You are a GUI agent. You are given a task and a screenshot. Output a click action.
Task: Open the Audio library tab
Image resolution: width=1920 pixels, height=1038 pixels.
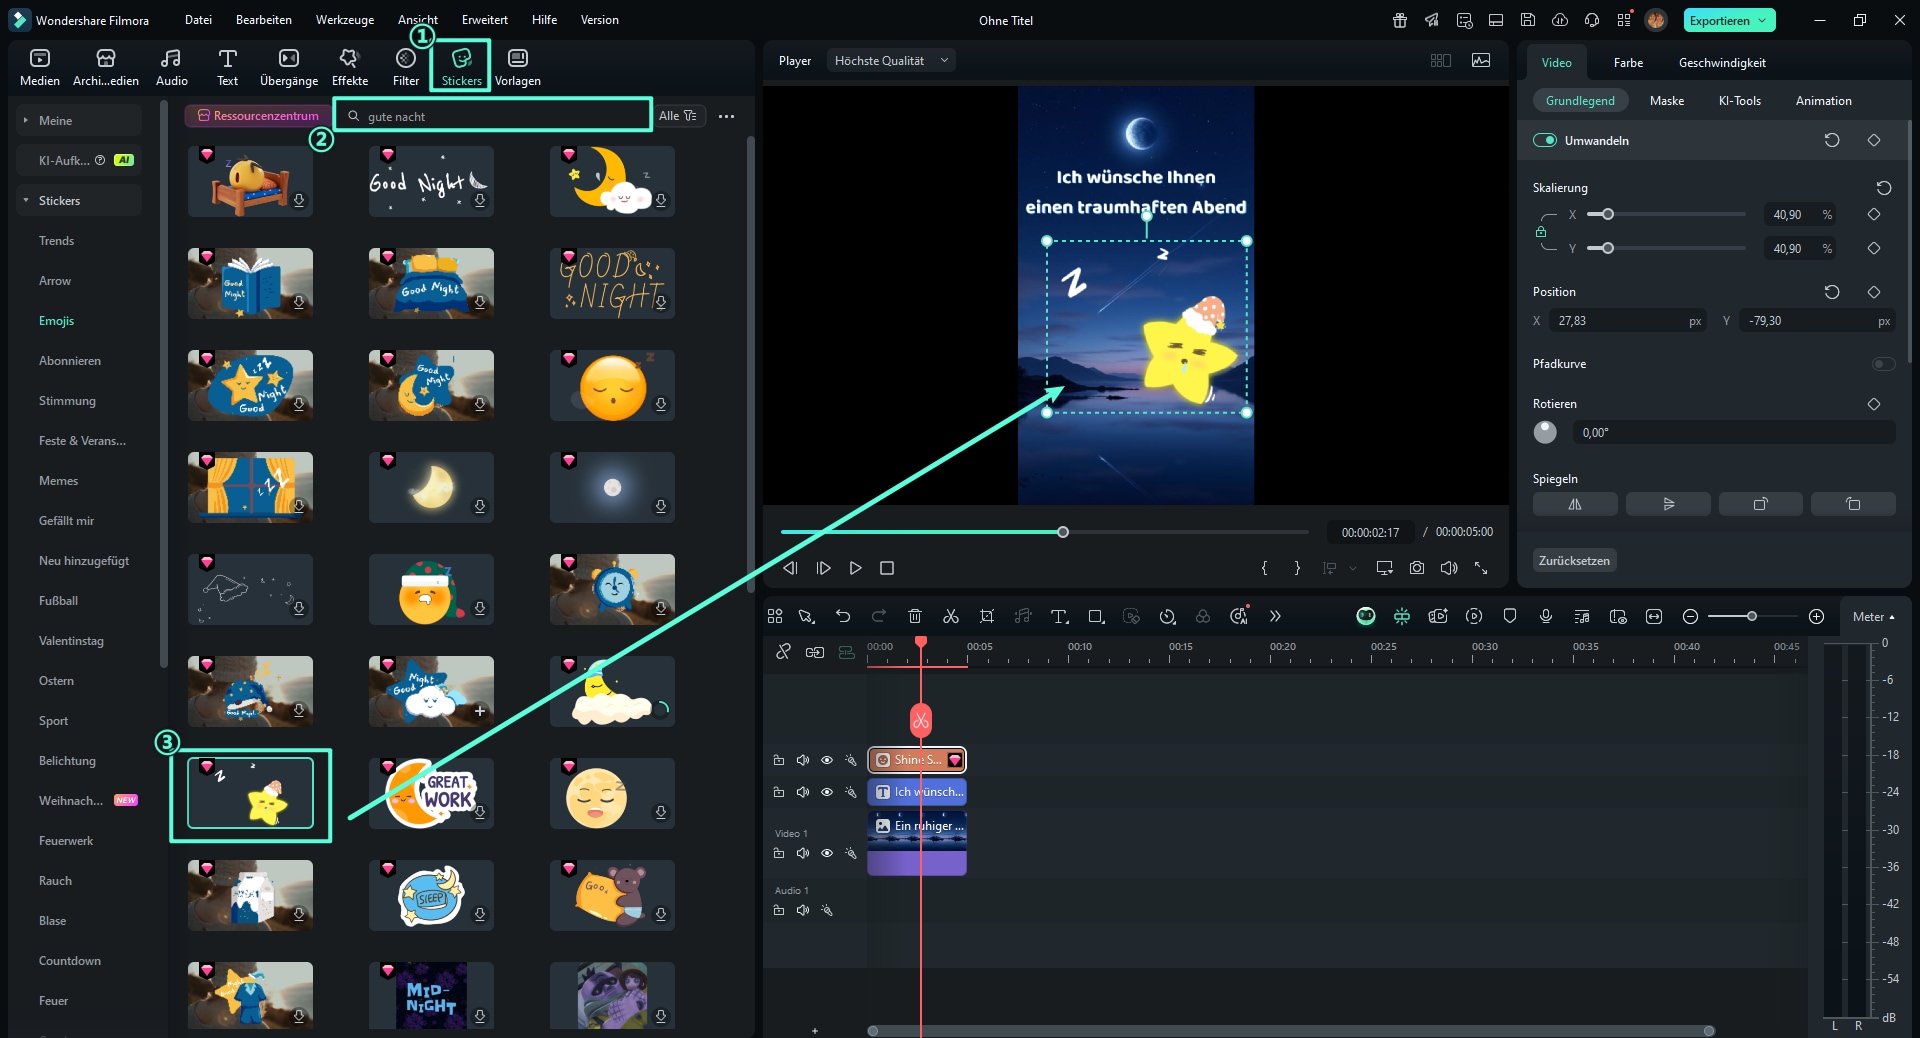tap(172, 67)
